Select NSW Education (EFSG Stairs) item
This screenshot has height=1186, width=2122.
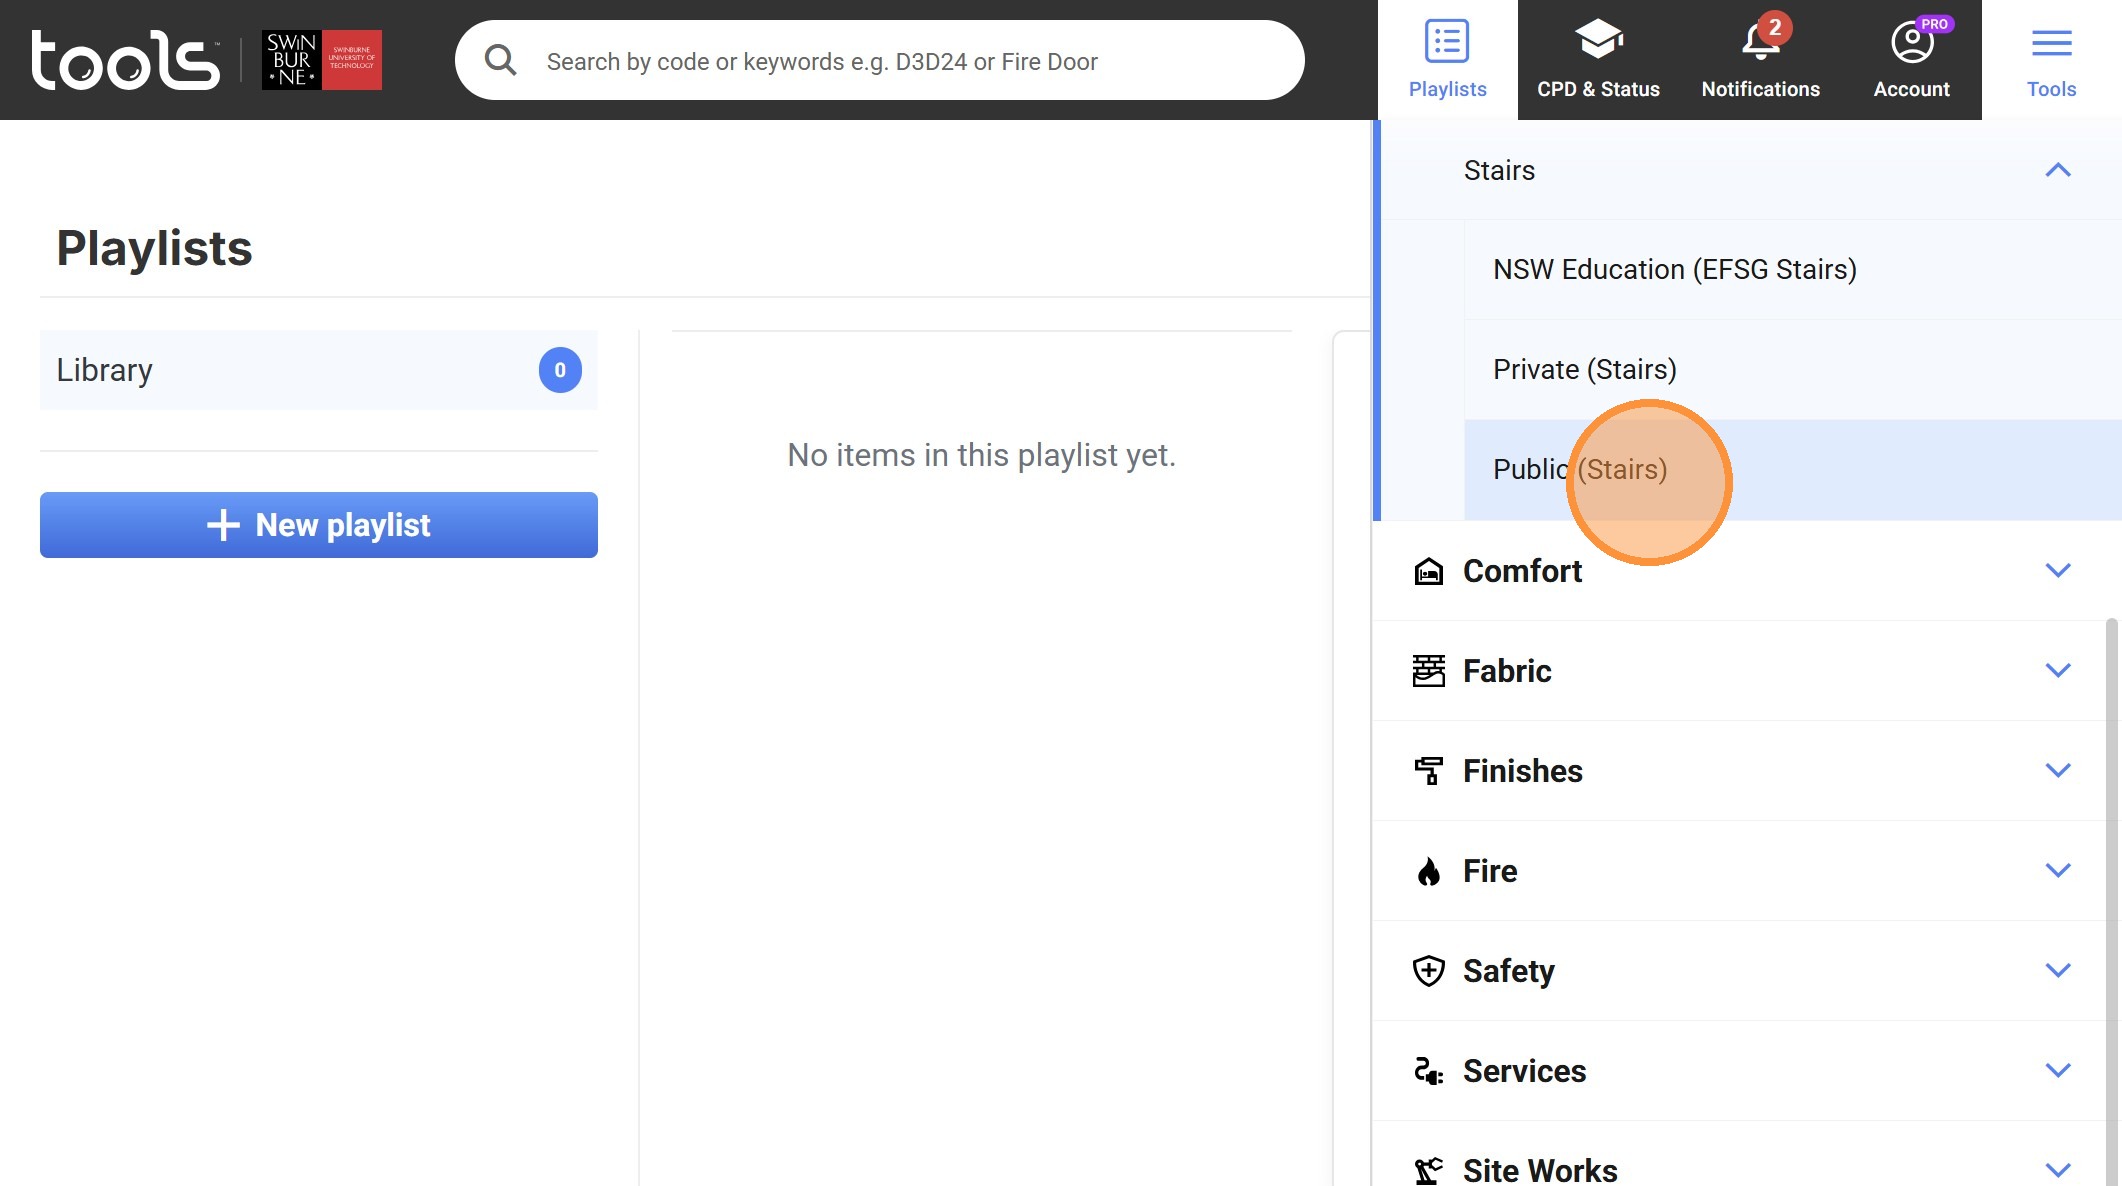tap(1674, 270)
